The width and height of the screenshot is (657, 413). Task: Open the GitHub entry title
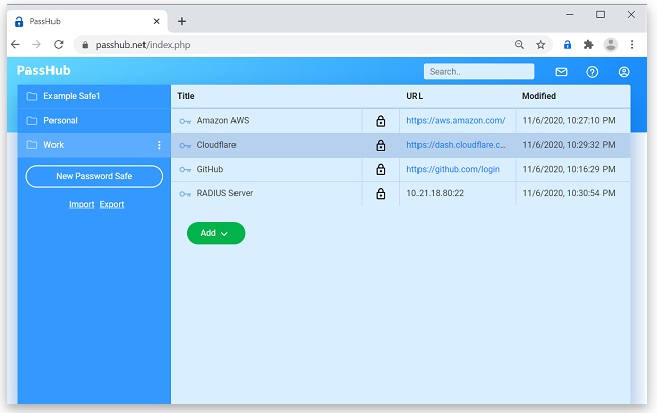click(x=210, y=169)
